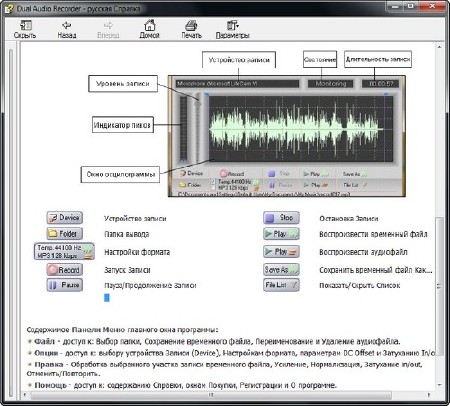Click the Device button image in legend
The width and height of the screenshot is (450, 406).
64,218
